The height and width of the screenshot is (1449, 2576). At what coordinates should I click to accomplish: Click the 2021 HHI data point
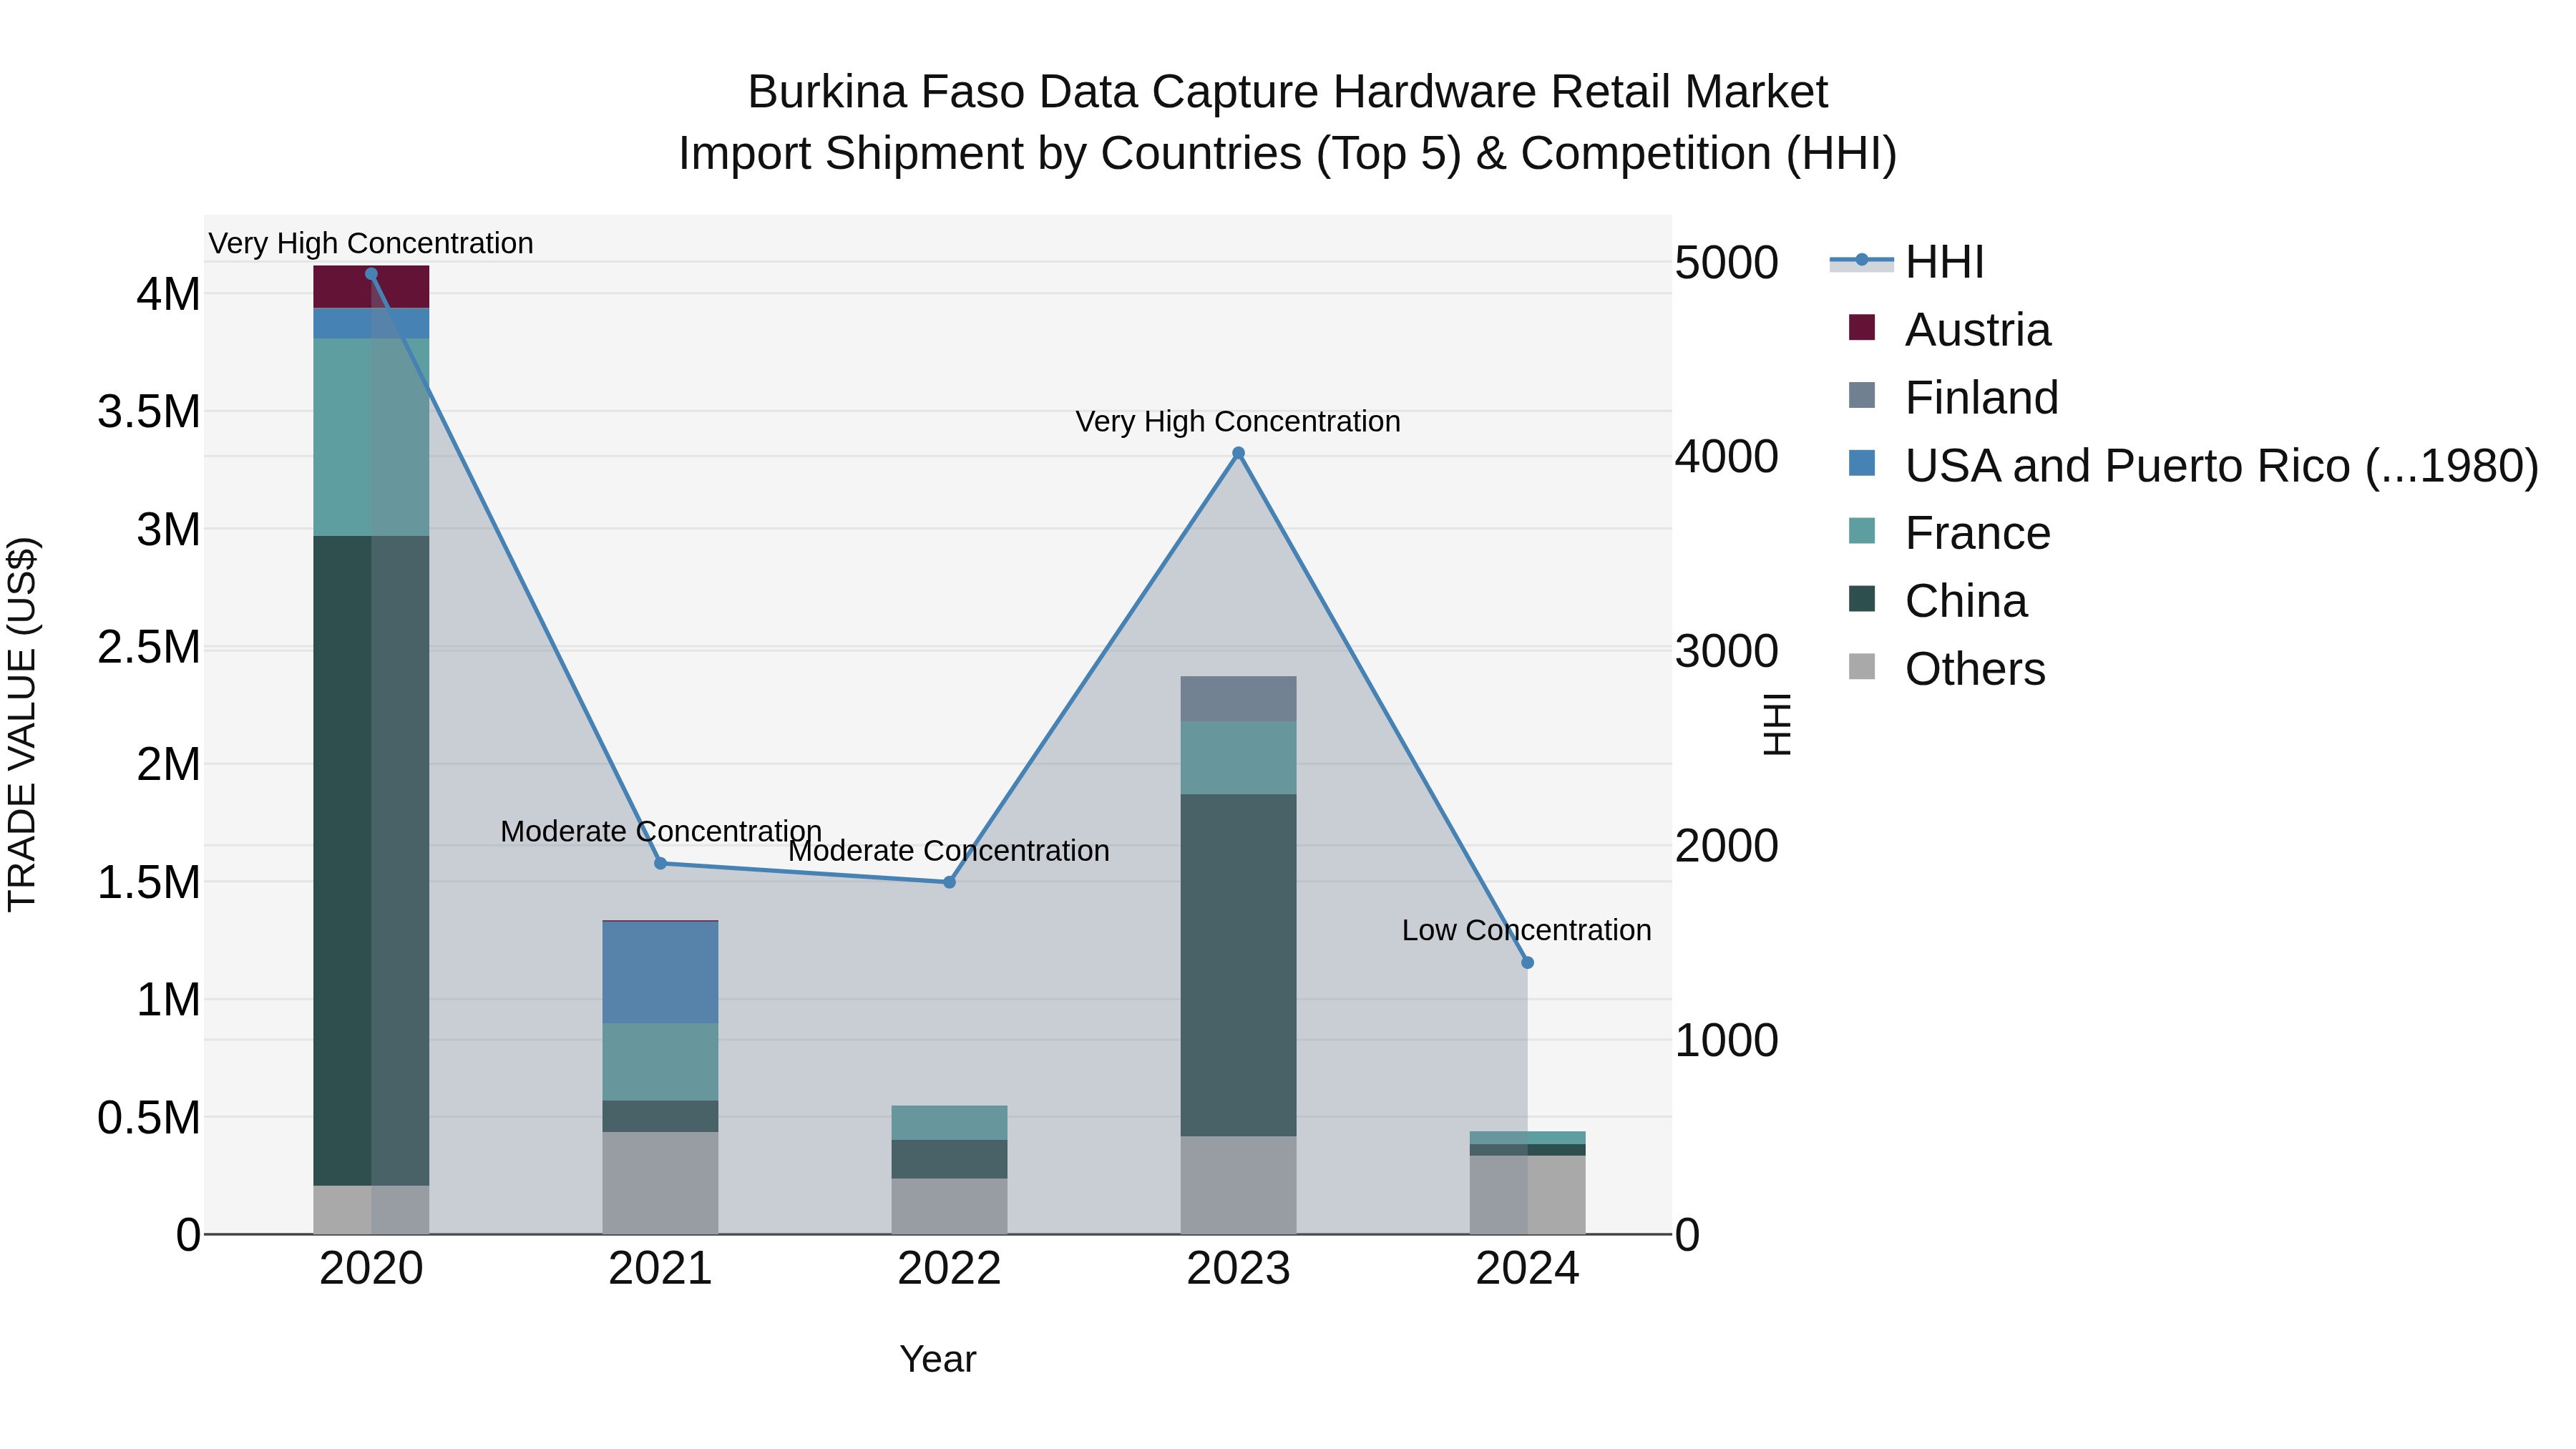pyautogui.click(x=660, y=863)
